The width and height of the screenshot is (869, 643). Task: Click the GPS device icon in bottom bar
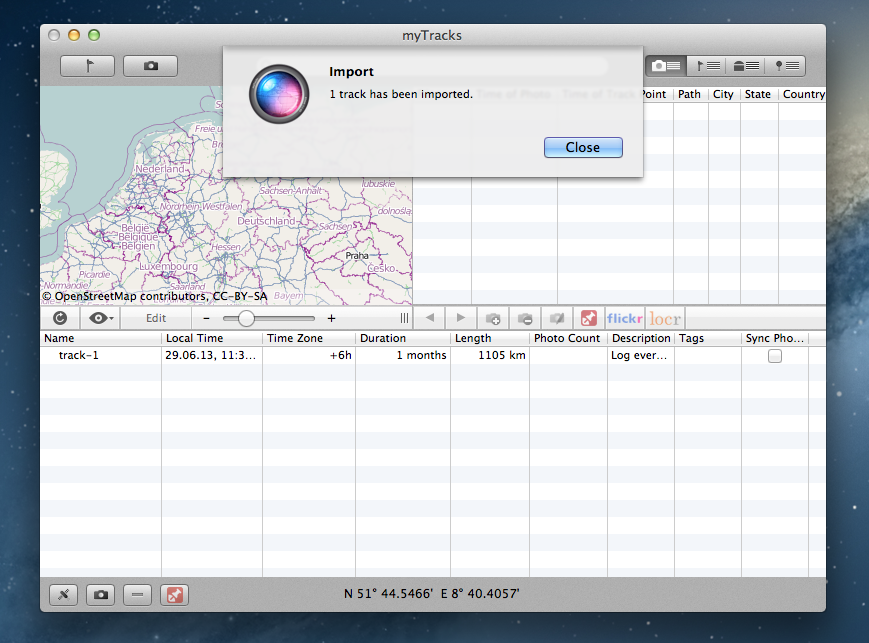pyautogui.click(x=63, y=595)
